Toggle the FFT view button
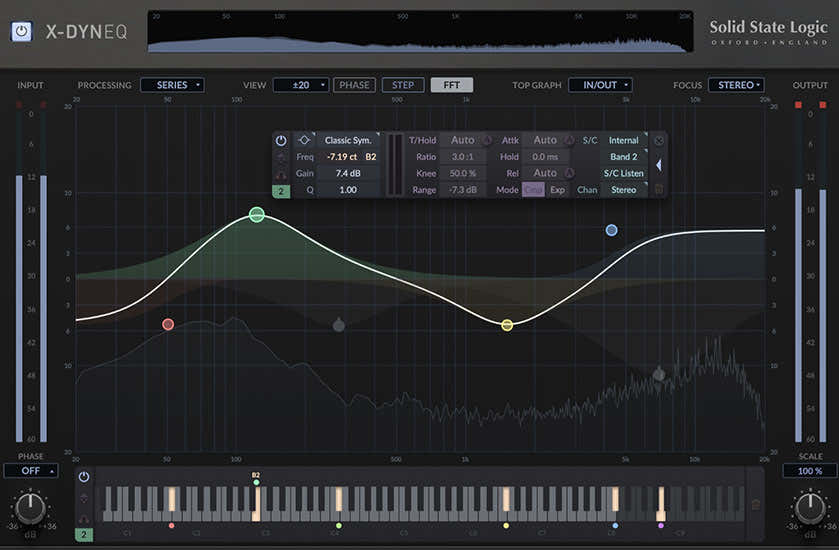This screenshot has width=839, height=550. coord(452,85)
